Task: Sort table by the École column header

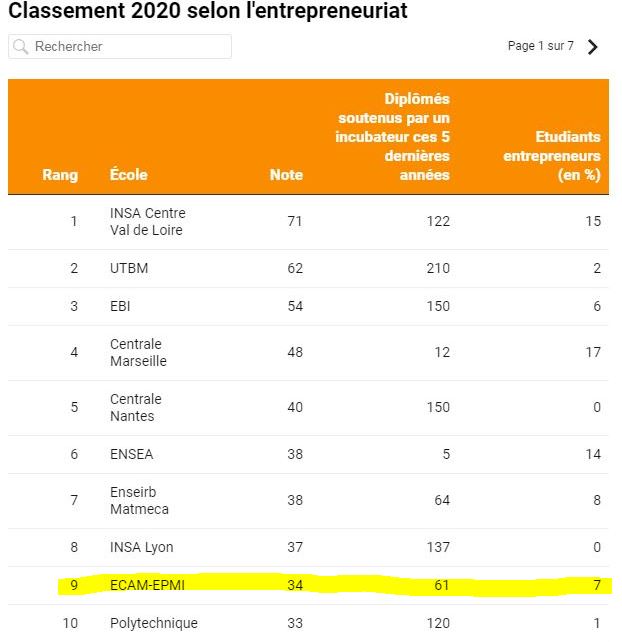Action: tap(129, 174)
